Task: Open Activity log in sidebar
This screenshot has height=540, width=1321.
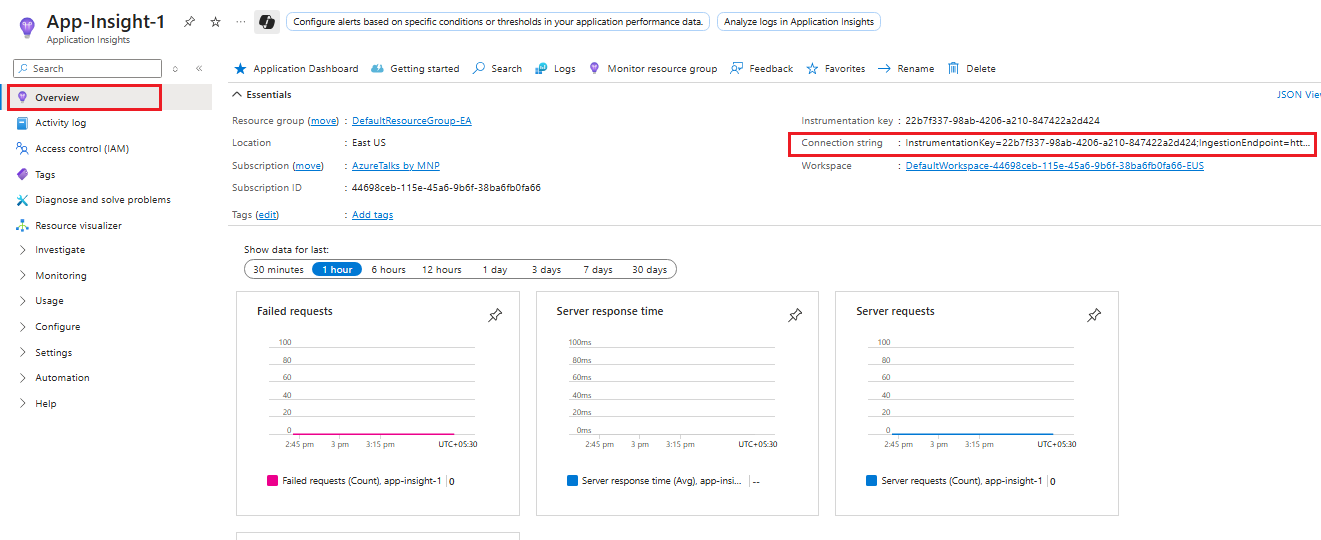Action: (x=60, y=123)
